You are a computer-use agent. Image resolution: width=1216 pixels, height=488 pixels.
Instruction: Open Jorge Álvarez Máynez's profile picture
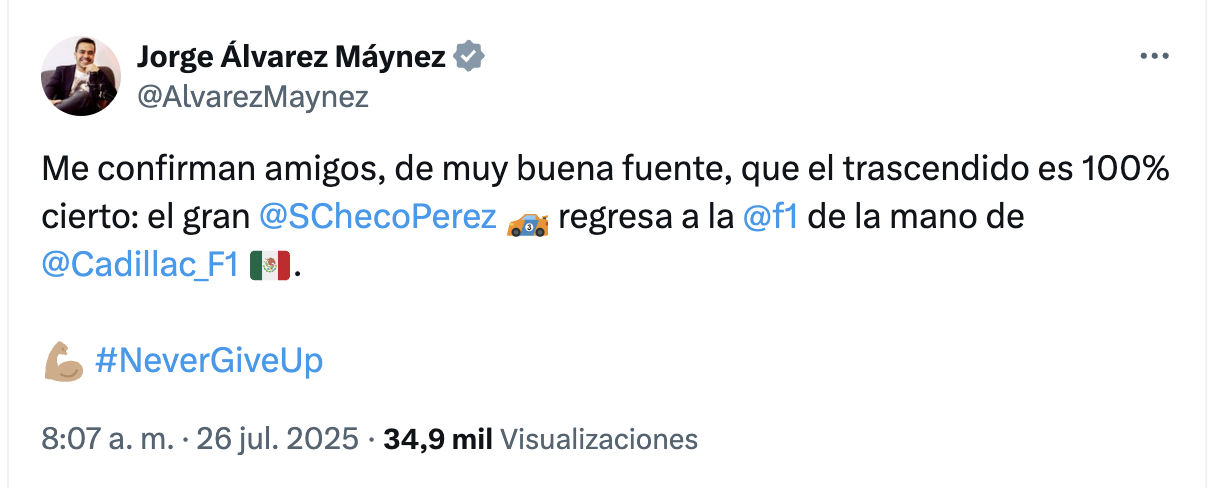coord(80,77)
